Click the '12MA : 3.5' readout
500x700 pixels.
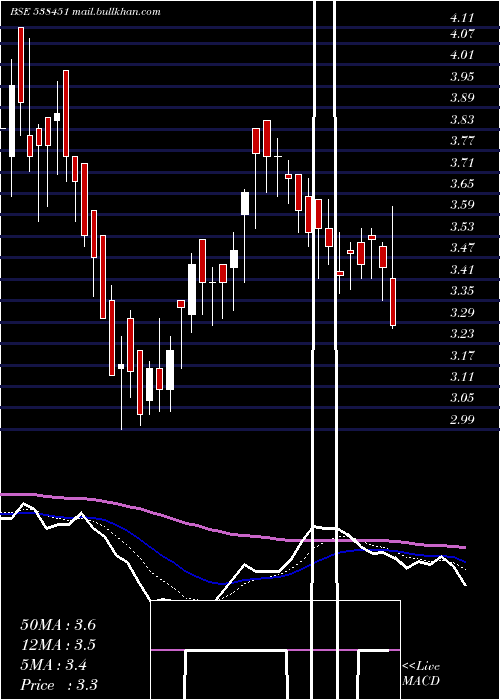[x=58, y=645]
